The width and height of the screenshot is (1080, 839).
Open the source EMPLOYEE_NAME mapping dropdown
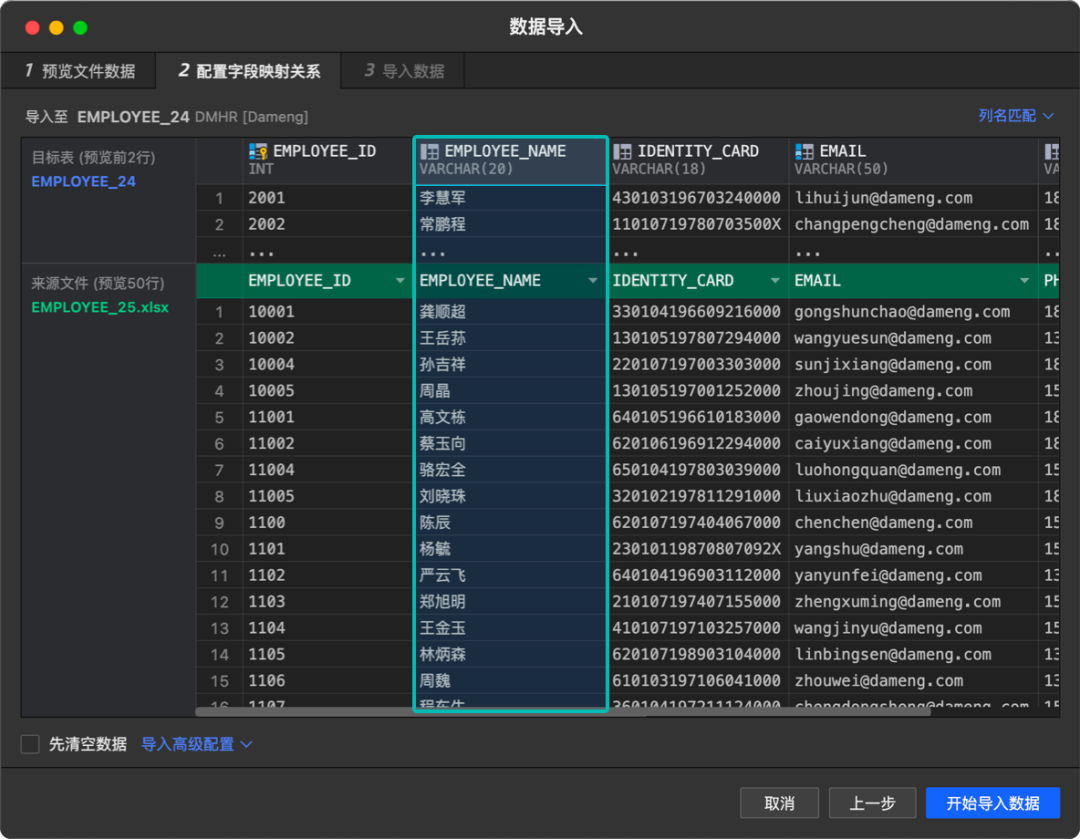pos(592,281)
